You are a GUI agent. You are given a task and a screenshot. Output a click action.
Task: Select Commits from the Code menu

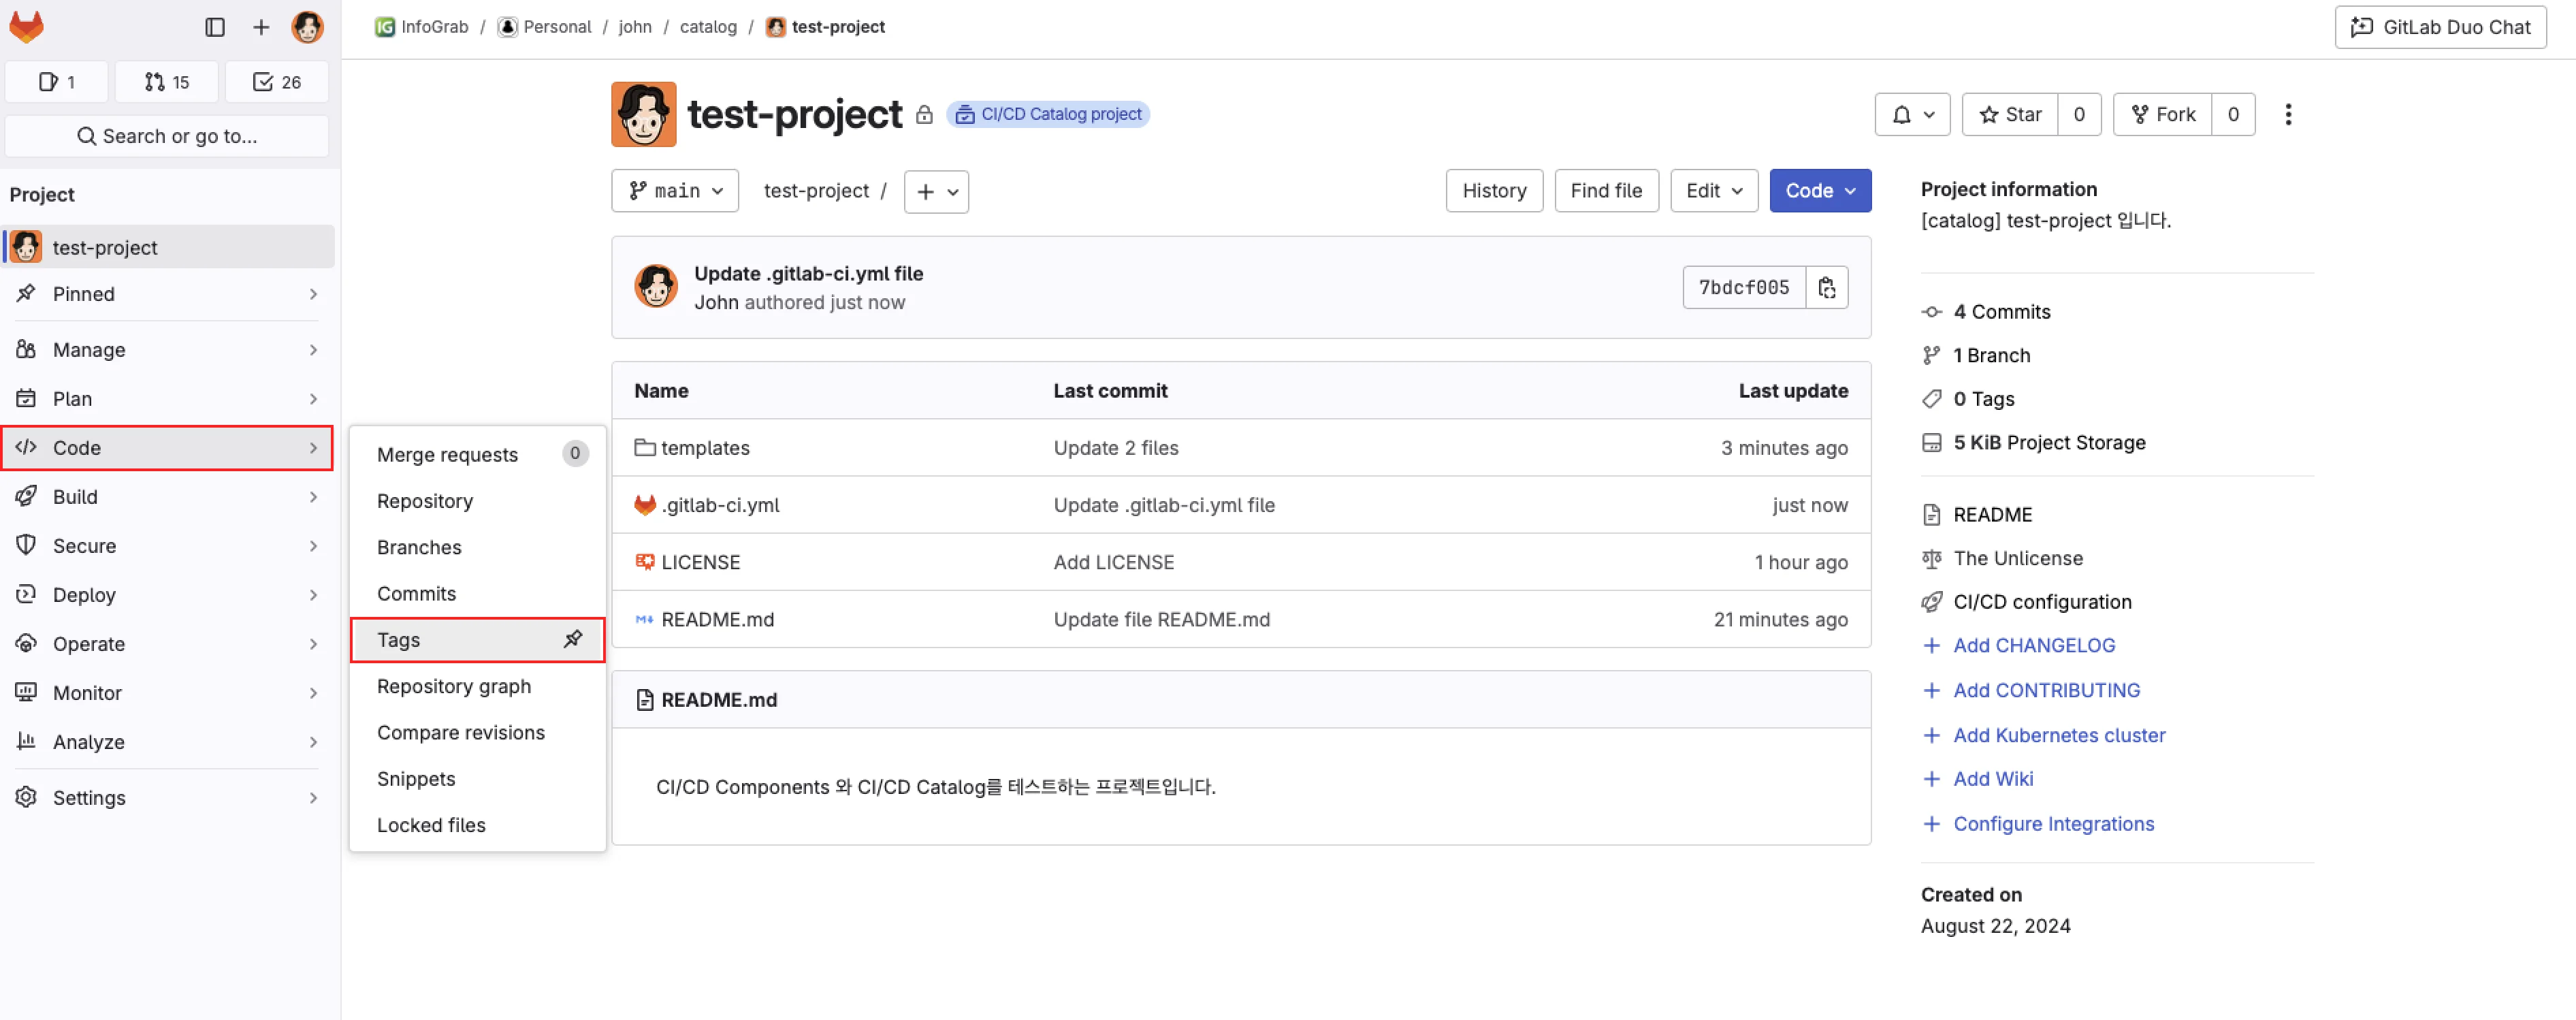click(417, 592)
